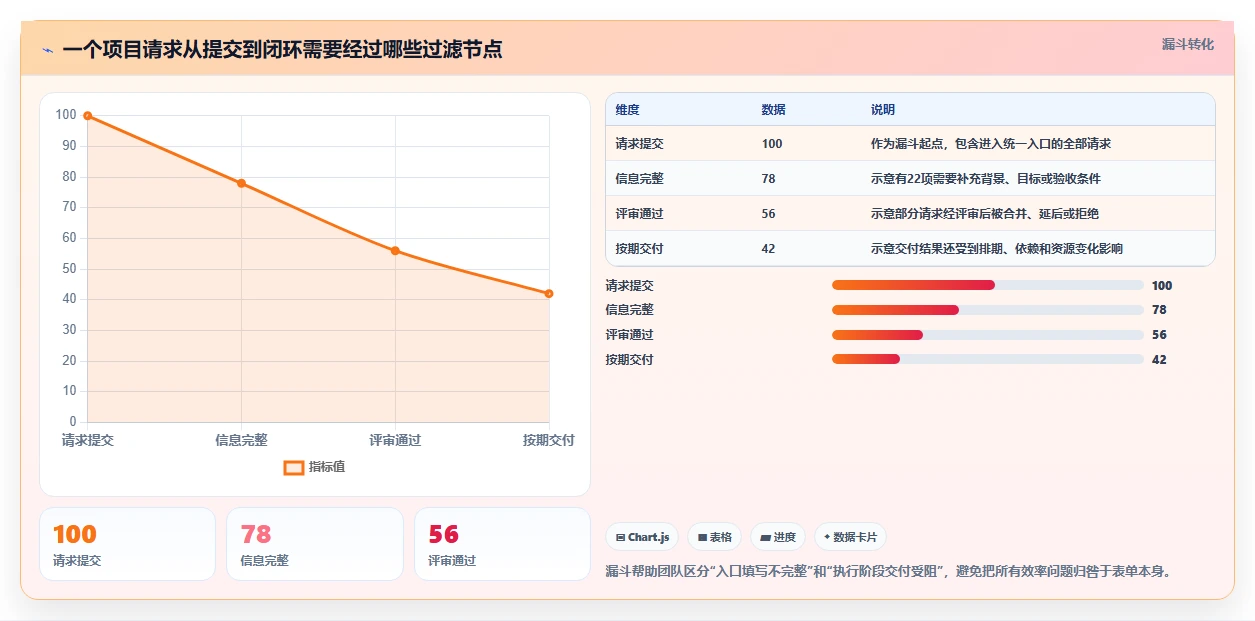Click the 评审通过 data point at 56

coord(395,250)
